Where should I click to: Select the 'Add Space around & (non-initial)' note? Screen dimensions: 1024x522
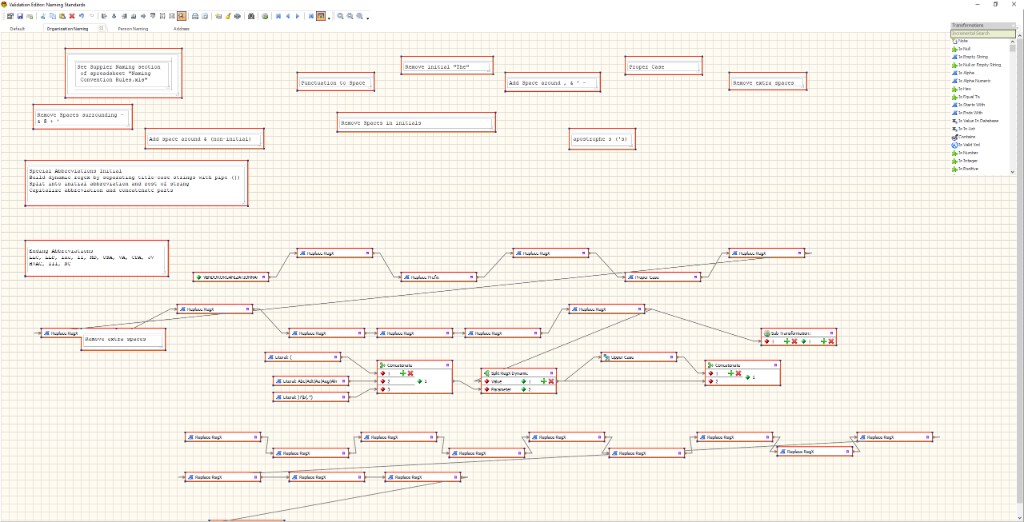point(205,139)
